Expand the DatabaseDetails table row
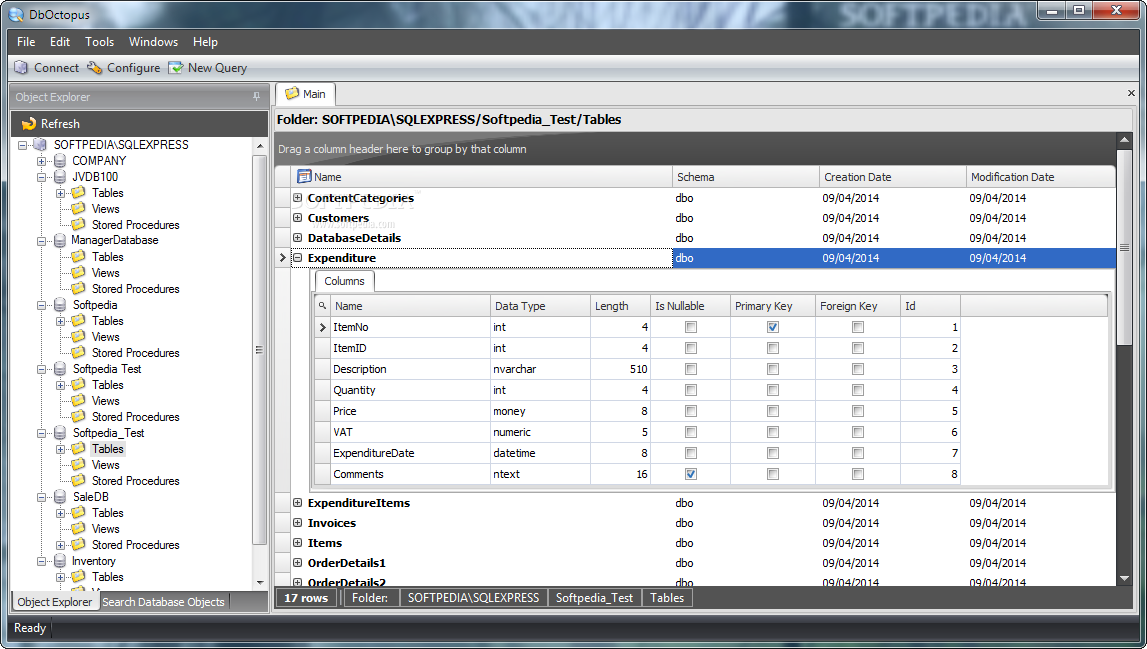1147x649 pixels. [298, 238]
